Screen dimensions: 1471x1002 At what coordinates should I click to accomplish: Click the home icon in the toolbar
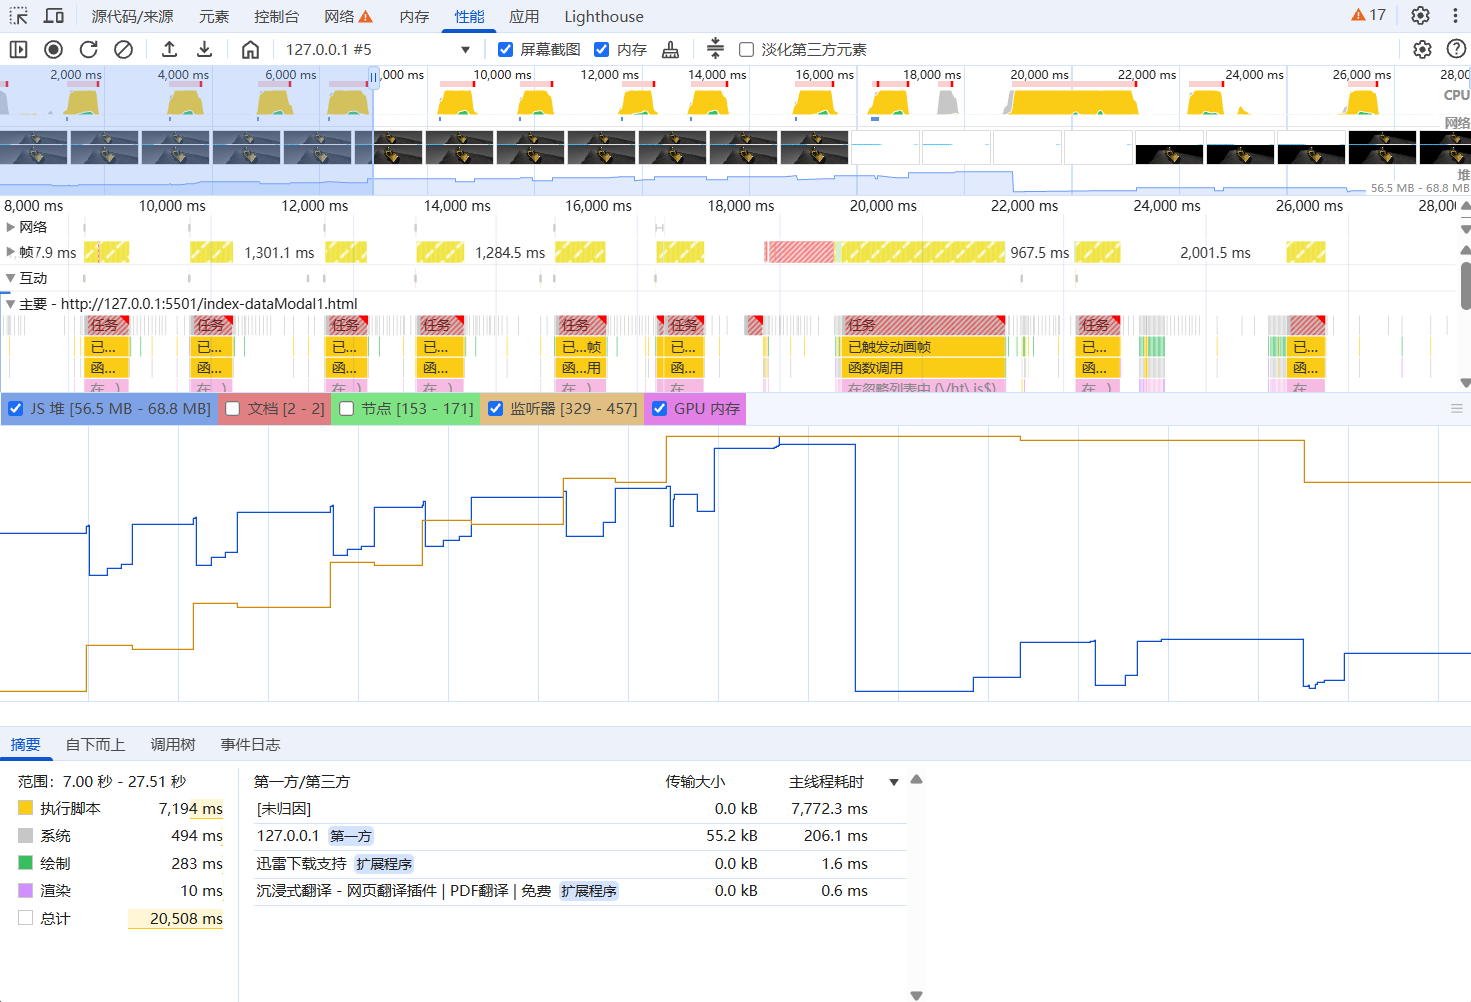click(x=250, y=49)
